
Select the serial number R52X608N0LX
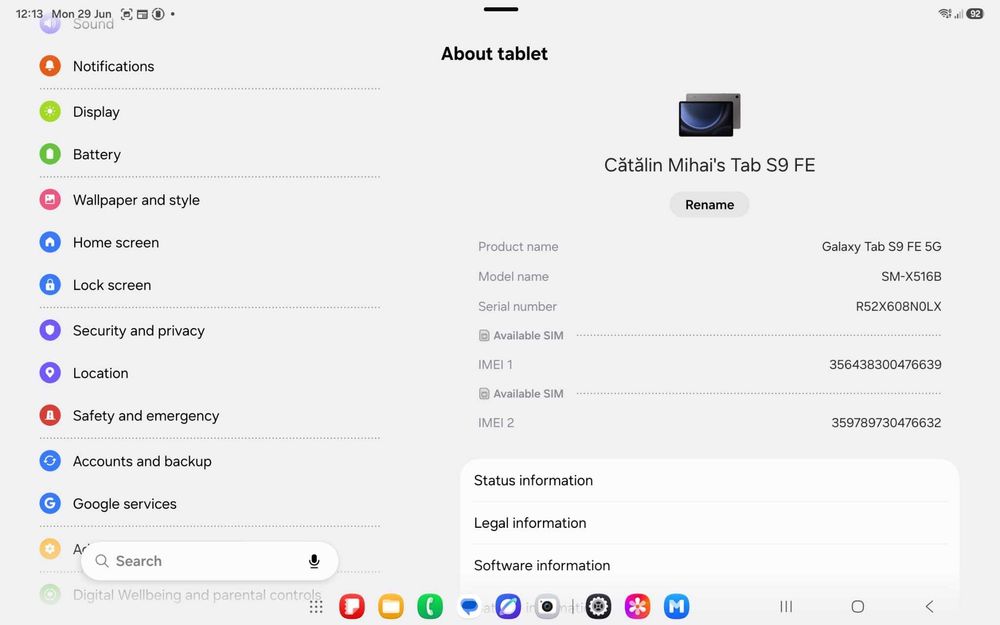(898, 307)
